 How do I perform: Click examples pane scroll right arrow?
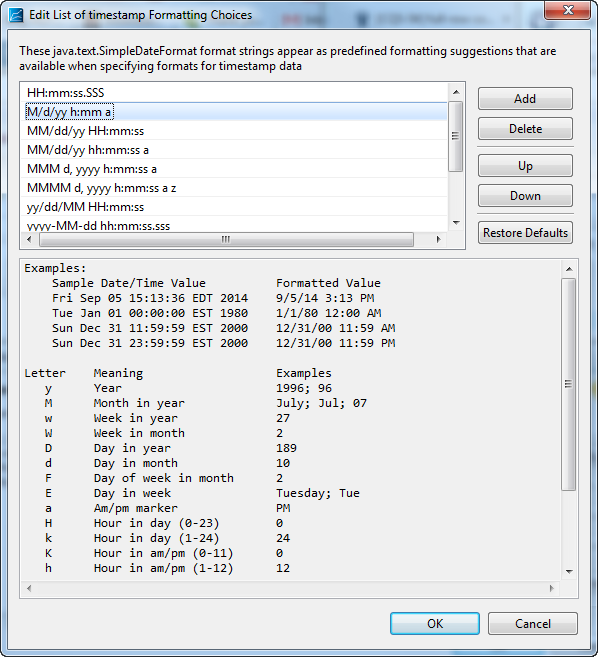[551, 588]
